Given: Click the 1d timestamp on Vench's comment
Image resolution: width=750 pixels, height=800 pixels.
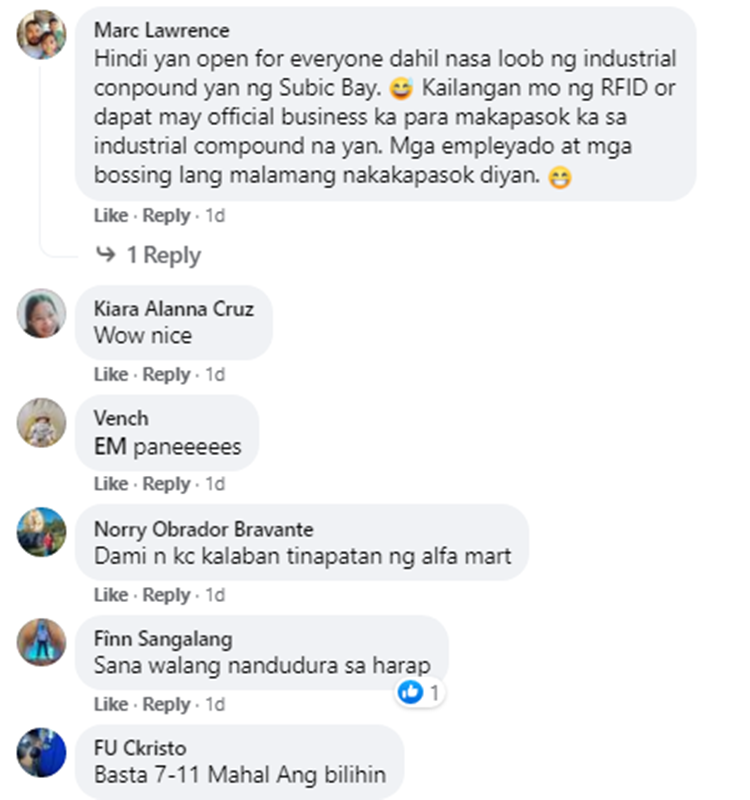Looking at the screenshot, I should [x=215, y=484].
